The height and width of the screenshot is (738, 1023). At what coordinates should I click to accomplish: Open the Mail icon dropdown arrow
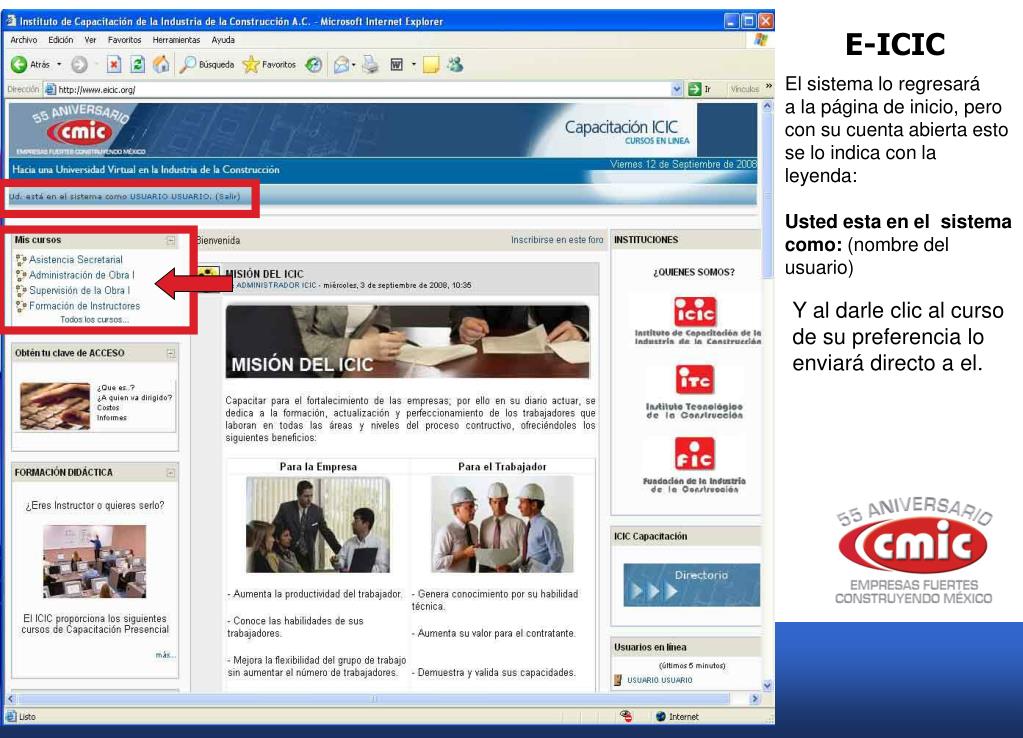click(x=354, y=65)
